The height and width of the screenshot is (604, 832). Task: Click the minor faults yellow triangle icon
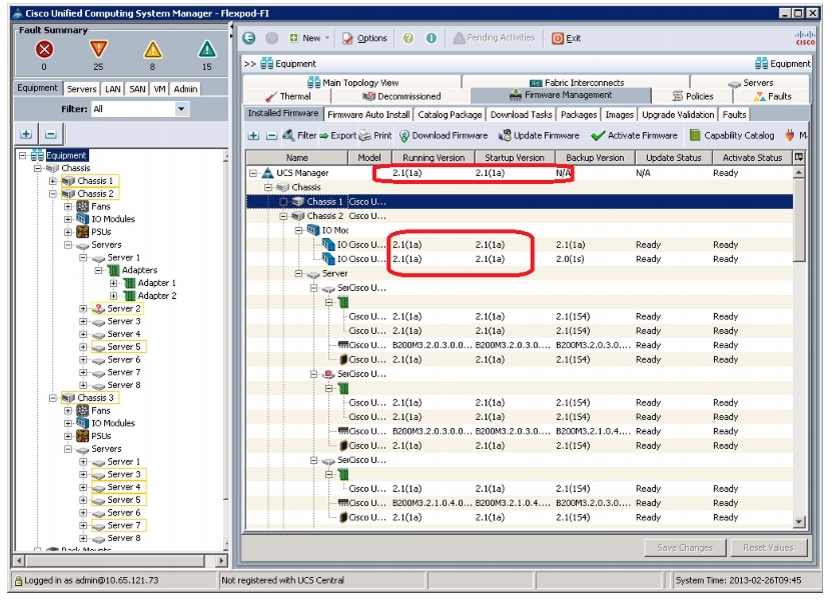(152, 49)
